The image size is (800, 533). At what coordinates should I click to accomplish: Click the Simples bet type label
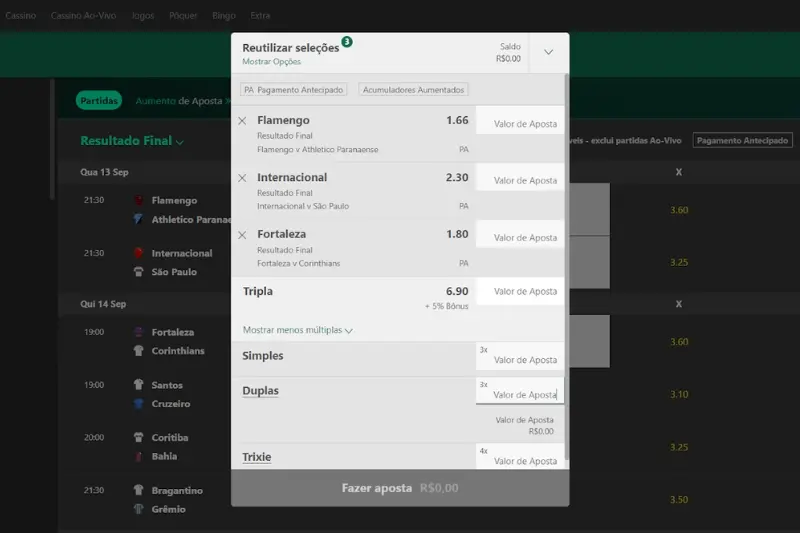263,356
